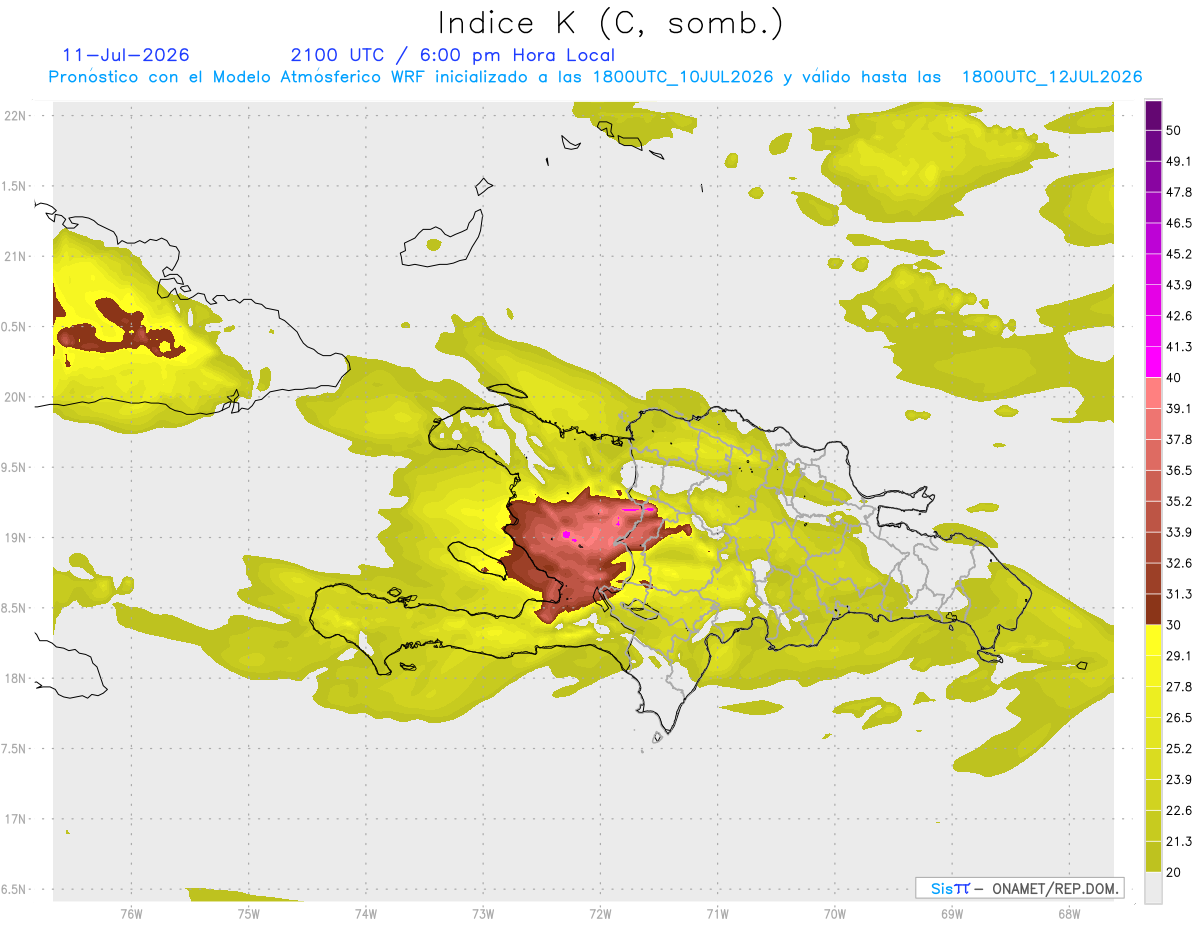
Task: Click the 69W longitude axis label
Action: 951,913
